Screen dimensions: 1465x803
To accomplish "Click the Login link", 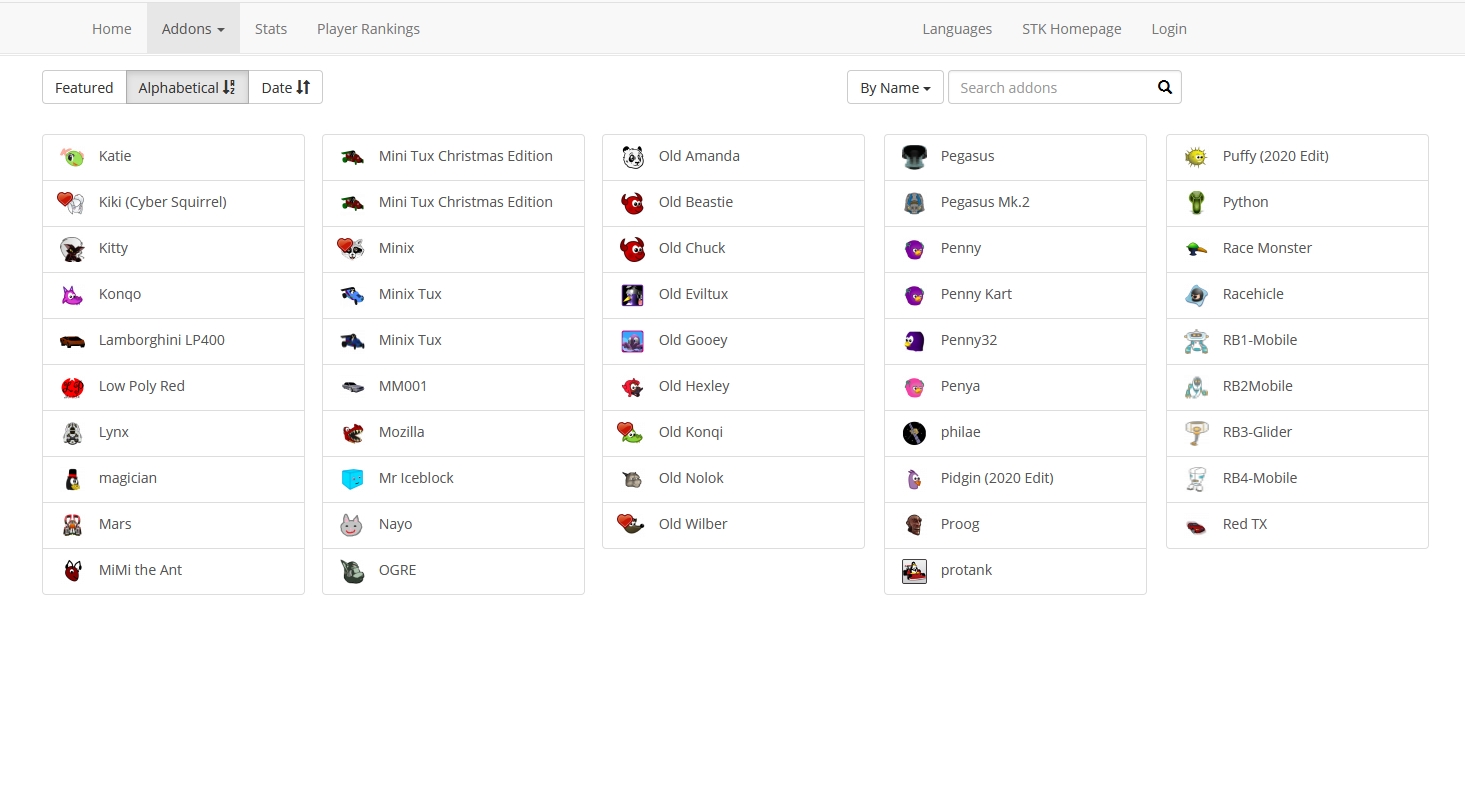I will coord(1168,29).
